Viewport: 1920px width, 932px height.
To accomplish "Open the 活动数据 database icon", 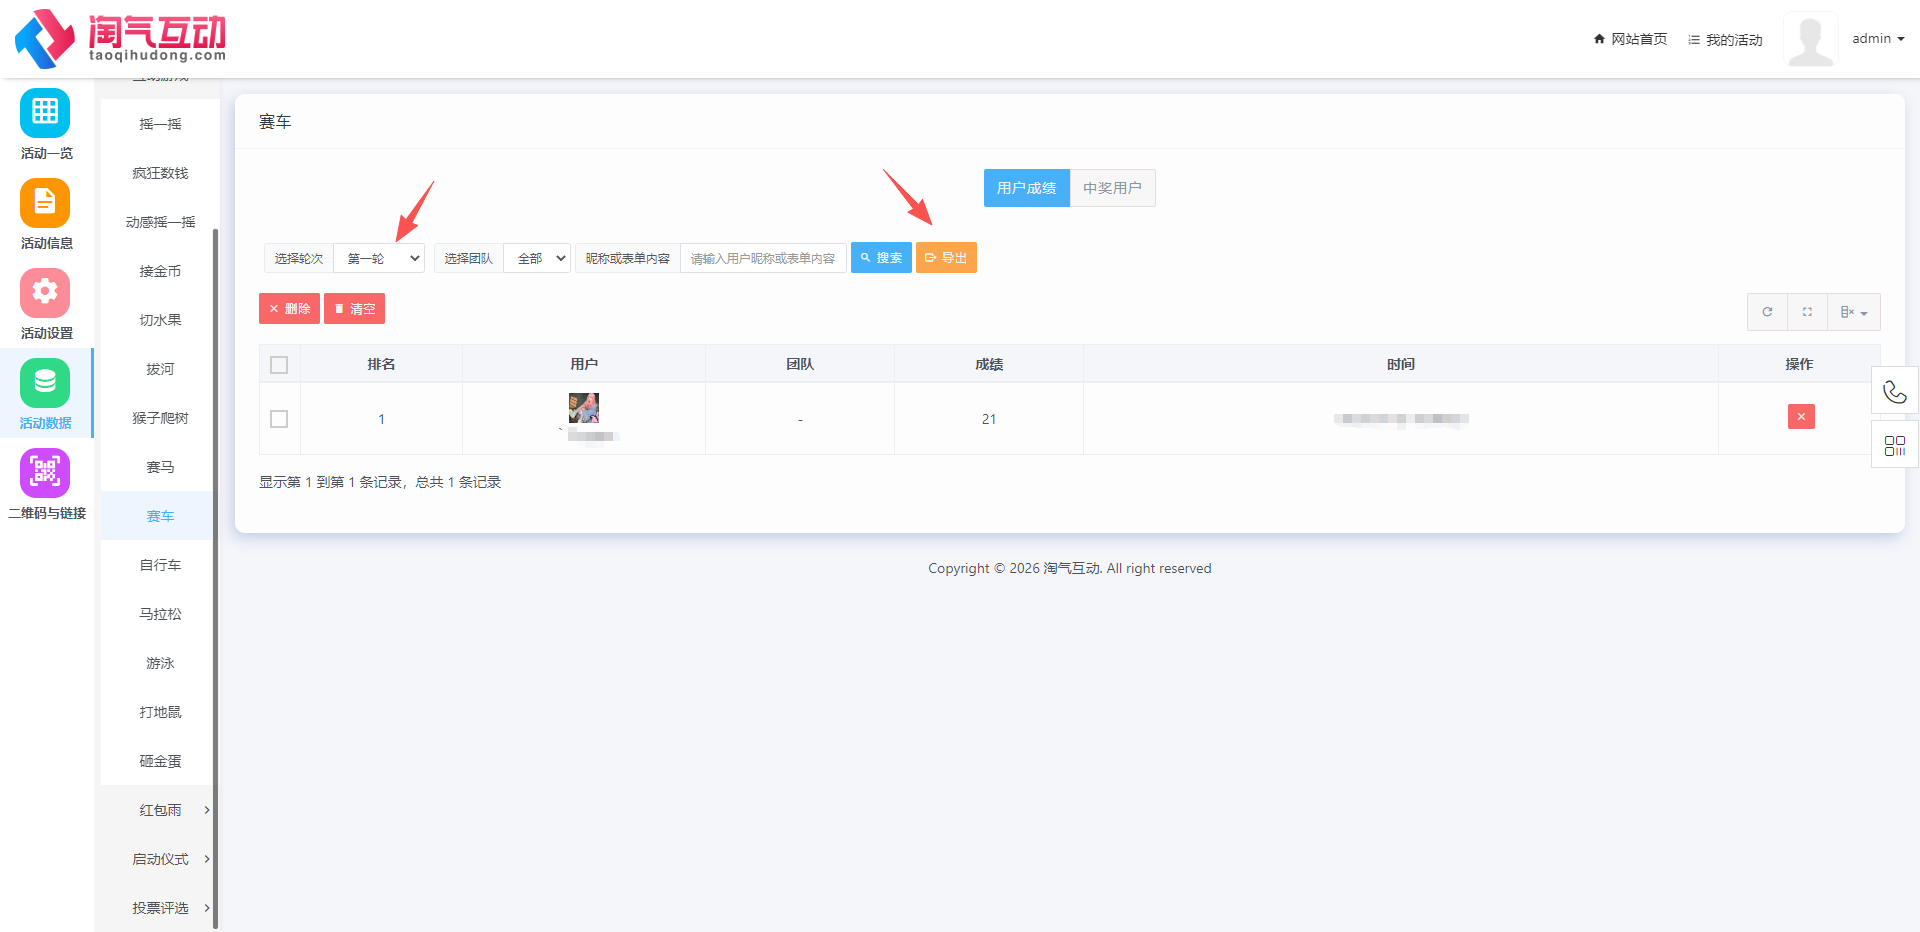I will click(45, 383).
